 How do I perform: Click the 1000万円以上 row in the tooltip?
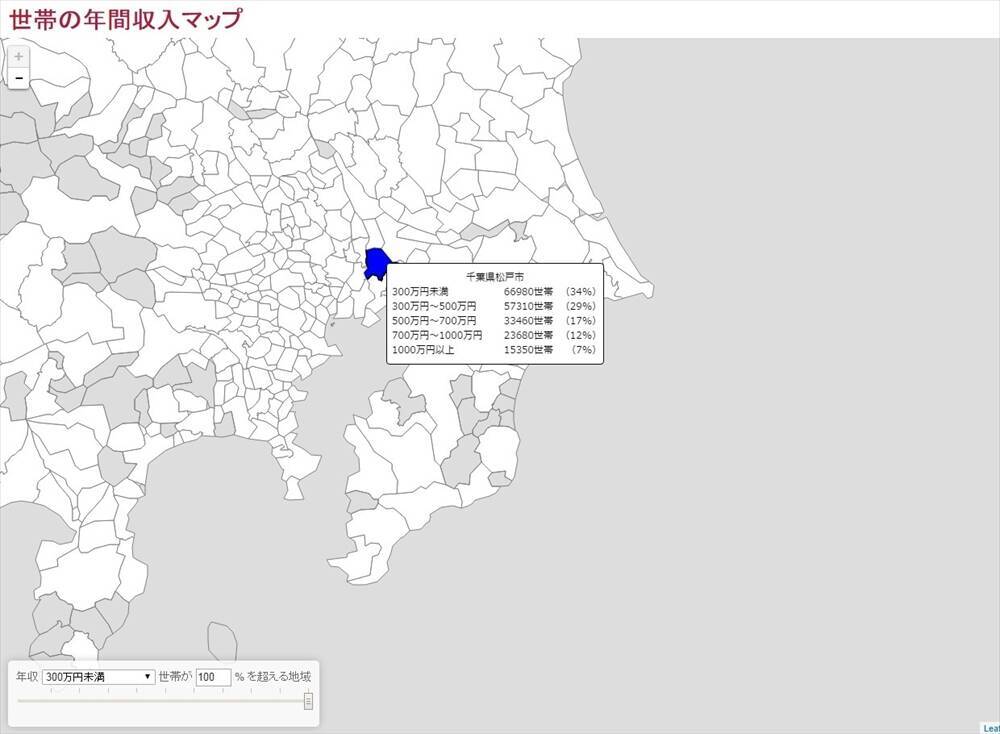[x=494, y=350]
